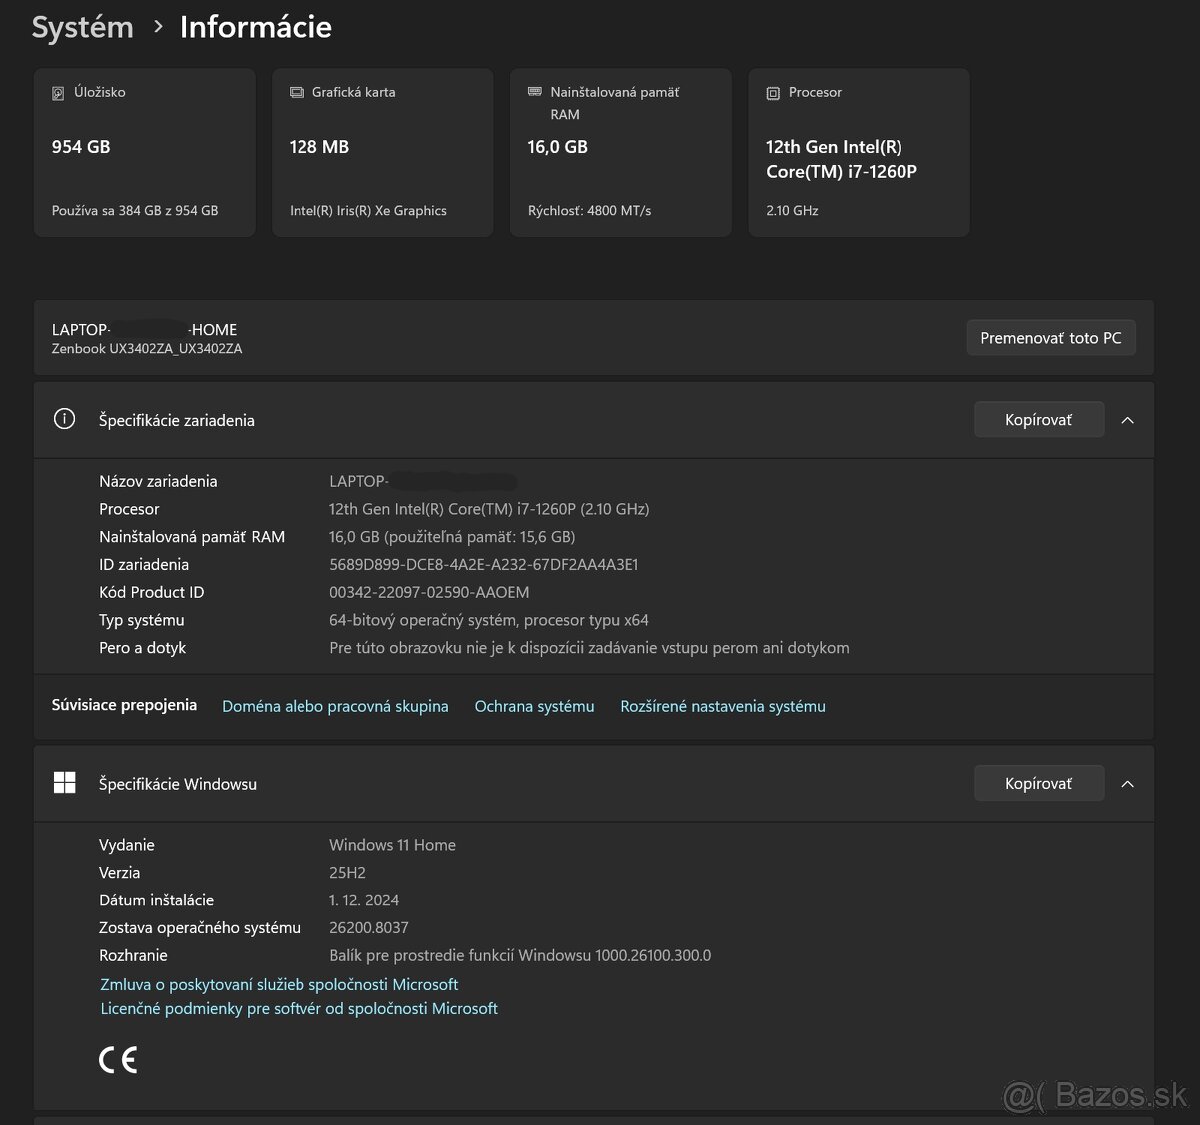
Task: Open Zmluva o poskytovaní služieb Microsoft link
Action: pos(279,984)
